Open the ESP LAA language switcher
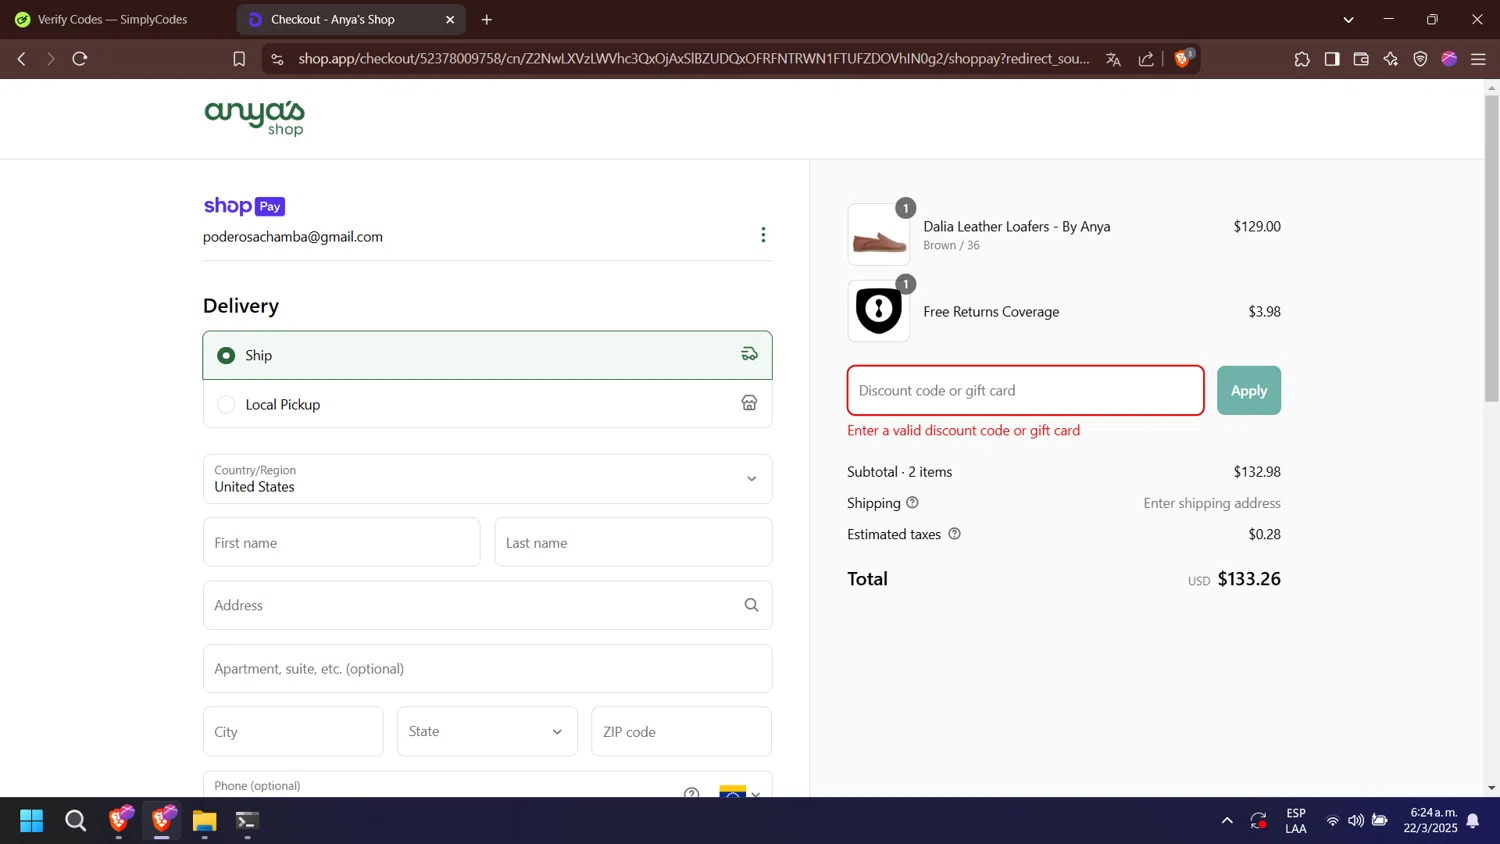 (x=1296, y=821)
